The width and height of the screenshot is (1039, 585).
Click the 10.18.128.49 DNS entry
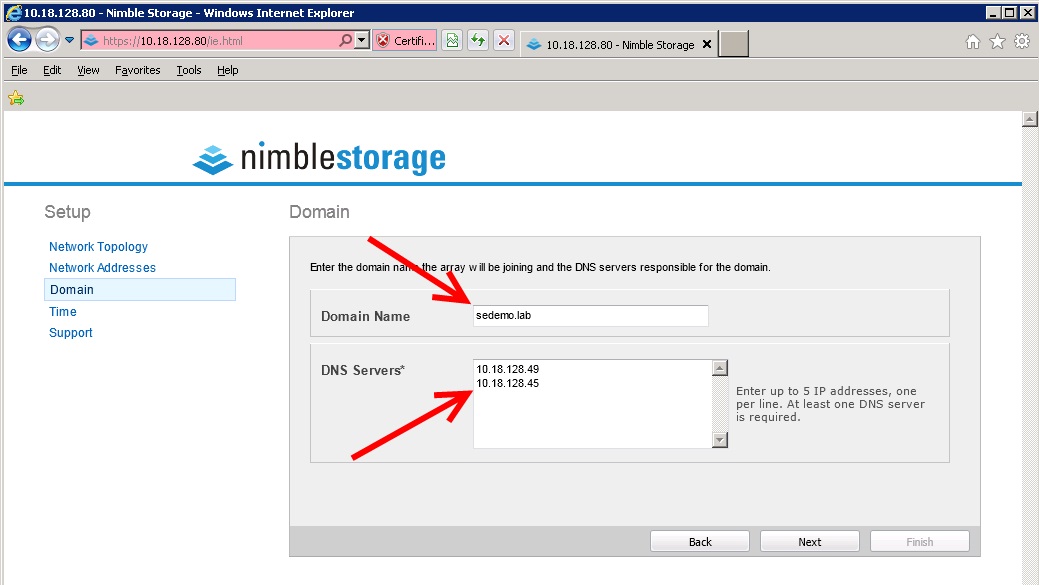(508, 369)
